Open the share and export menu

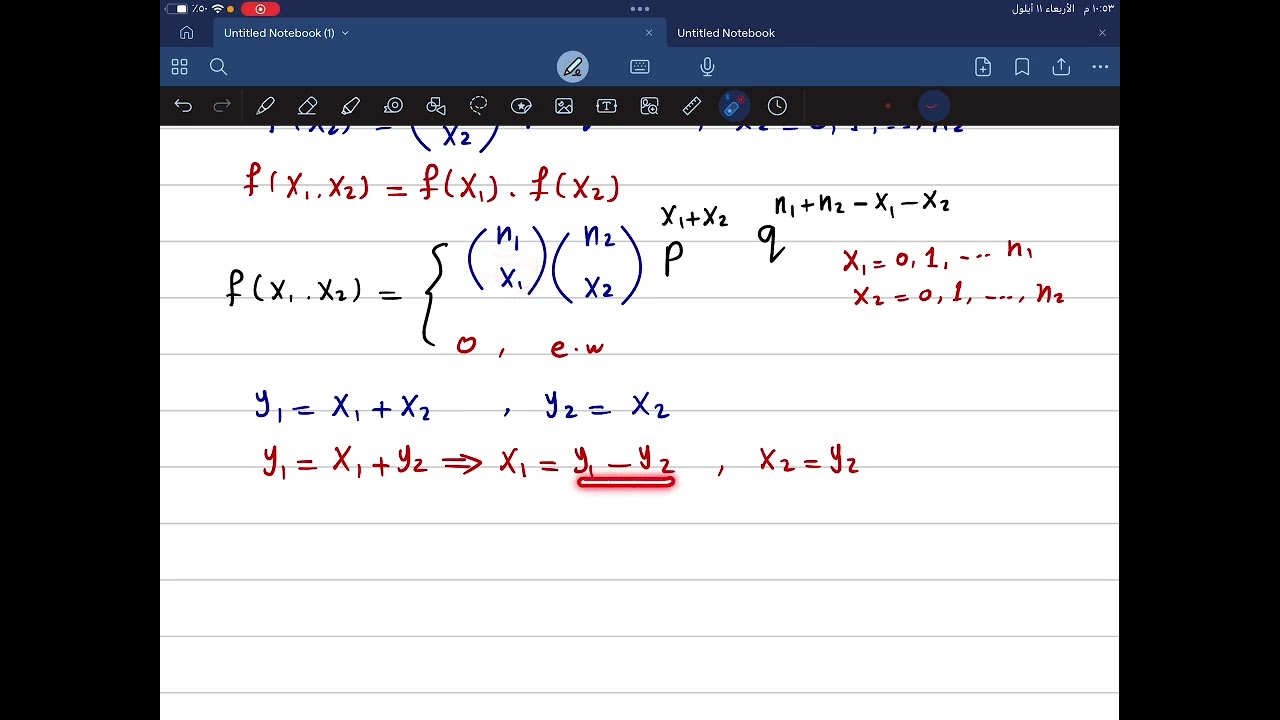(x=1061, y=67)
